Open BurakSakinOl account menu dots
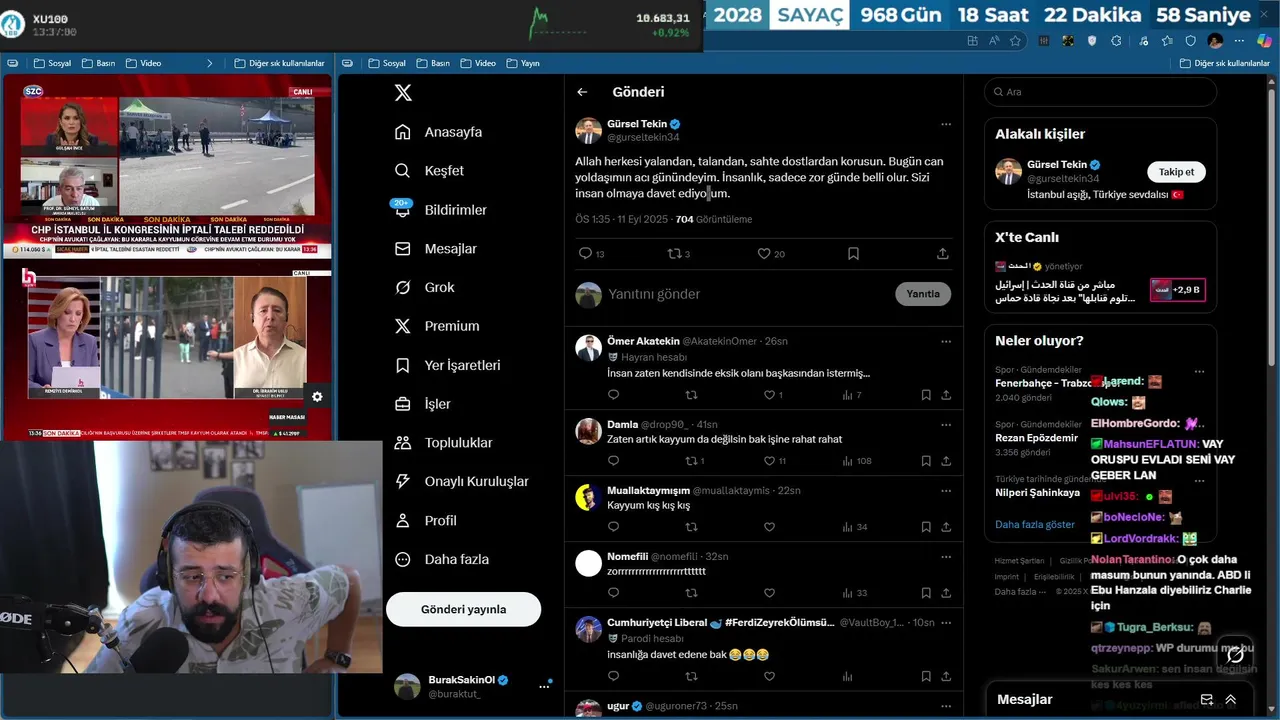Viewport: 1280px width, 720px height. click(544, 686)
